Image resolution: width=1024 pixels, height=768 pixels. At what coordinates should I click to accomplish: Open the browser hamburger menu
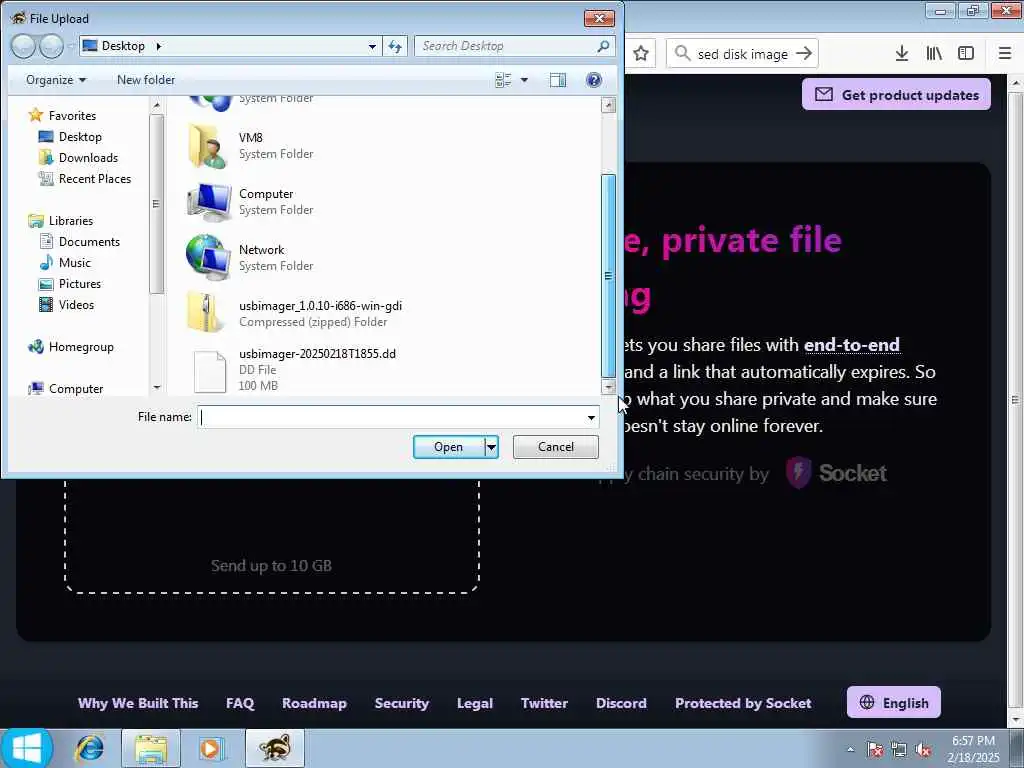(x=1005, y=54)
